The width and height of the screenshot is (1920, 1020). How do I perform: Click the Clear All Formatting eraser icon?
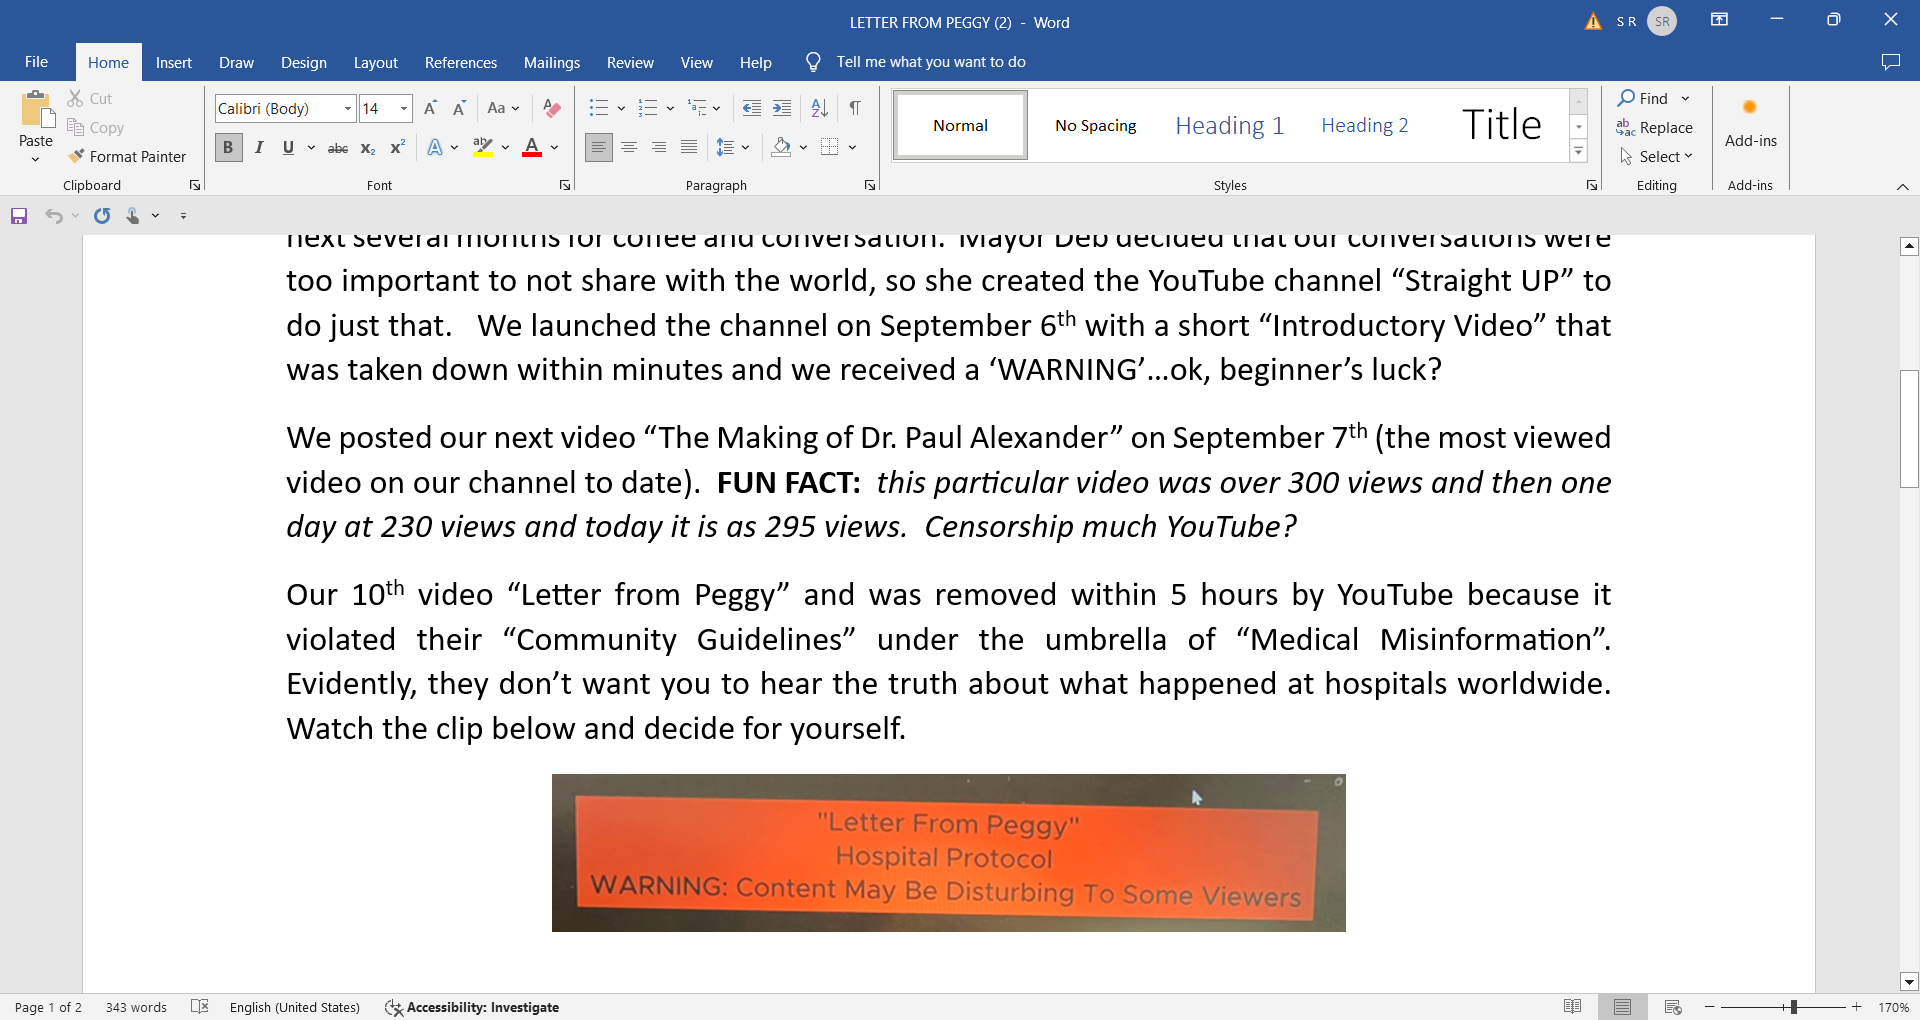tap(551, 108)
